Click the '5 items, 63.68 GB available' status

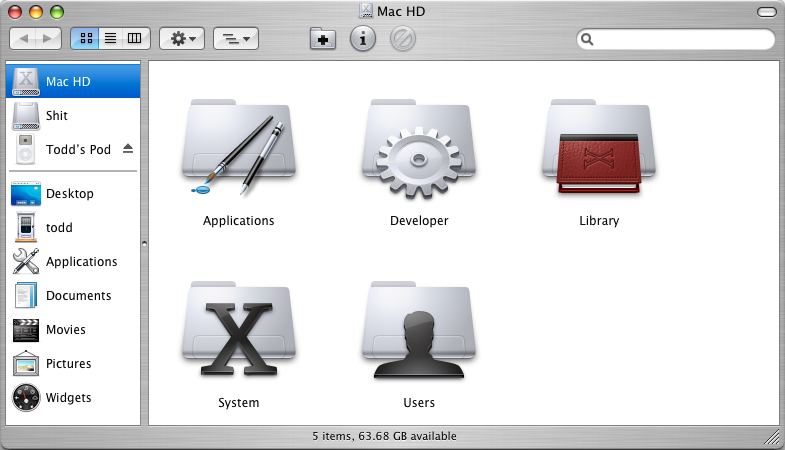point(384,436)
